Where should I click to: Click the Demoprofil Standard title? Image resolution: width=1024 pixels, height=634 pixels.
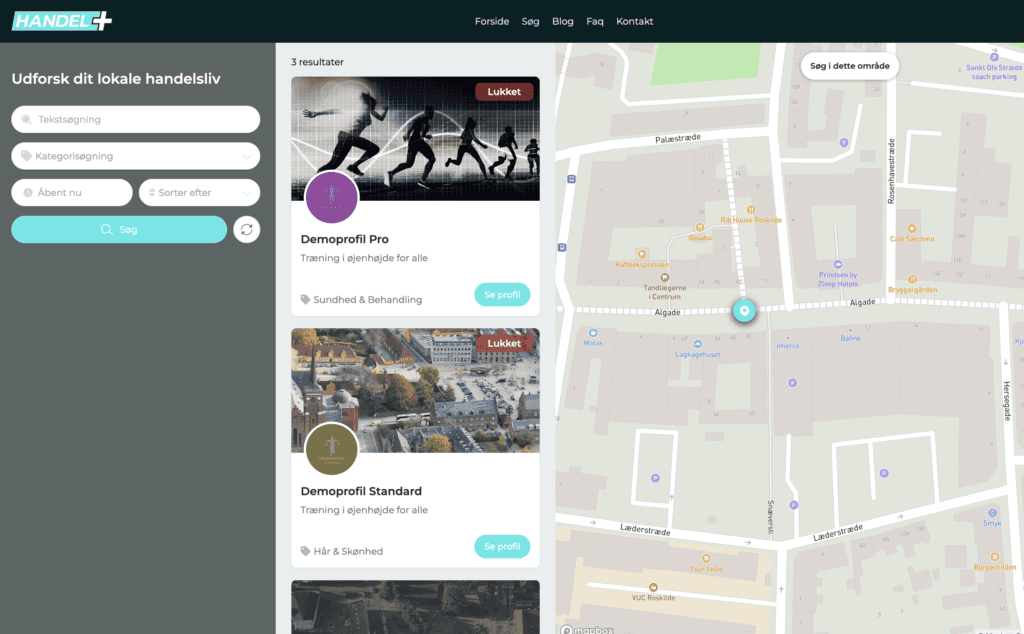click(x=361, y=491)
